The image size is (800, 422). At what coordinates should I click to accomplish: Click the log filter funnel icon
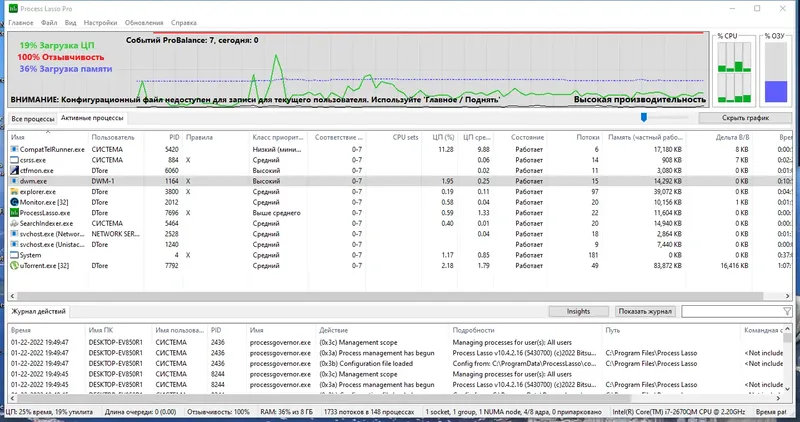(x=787, y=311)
